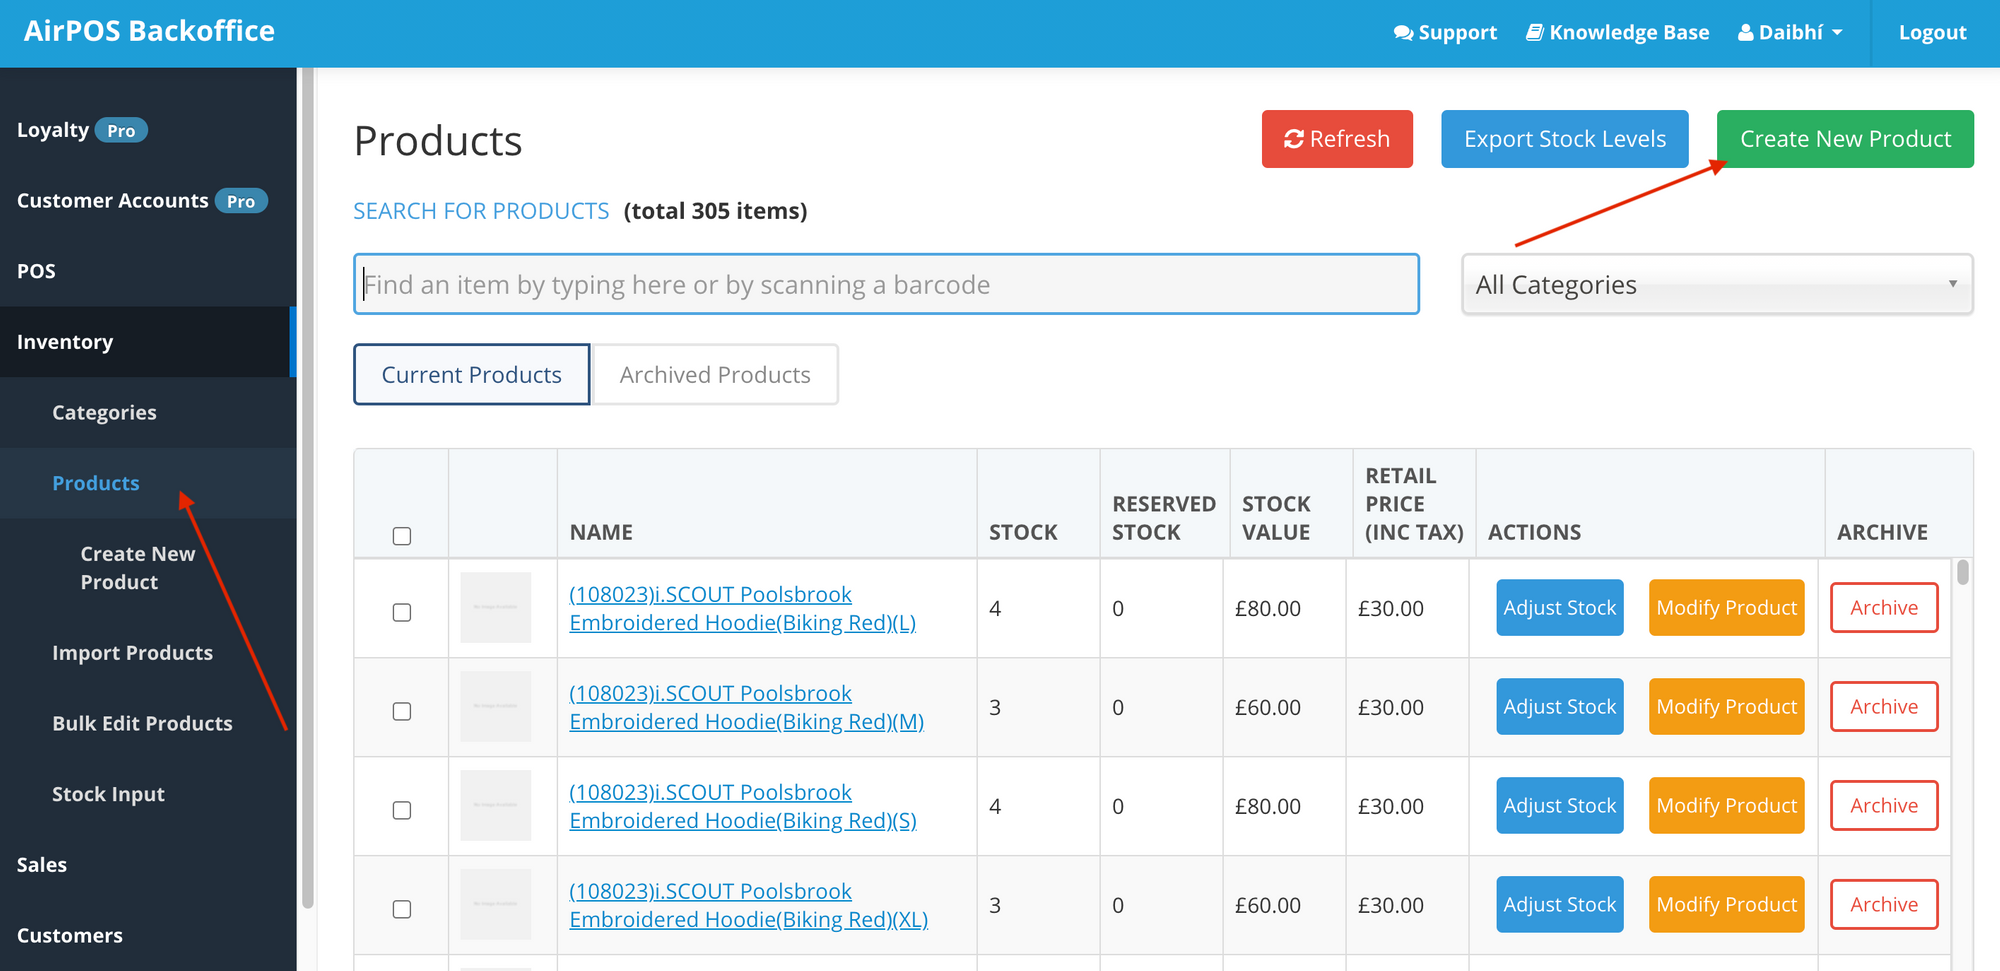
Task: Expand the Daibhí user menu caret
Action: point(1837,33)
